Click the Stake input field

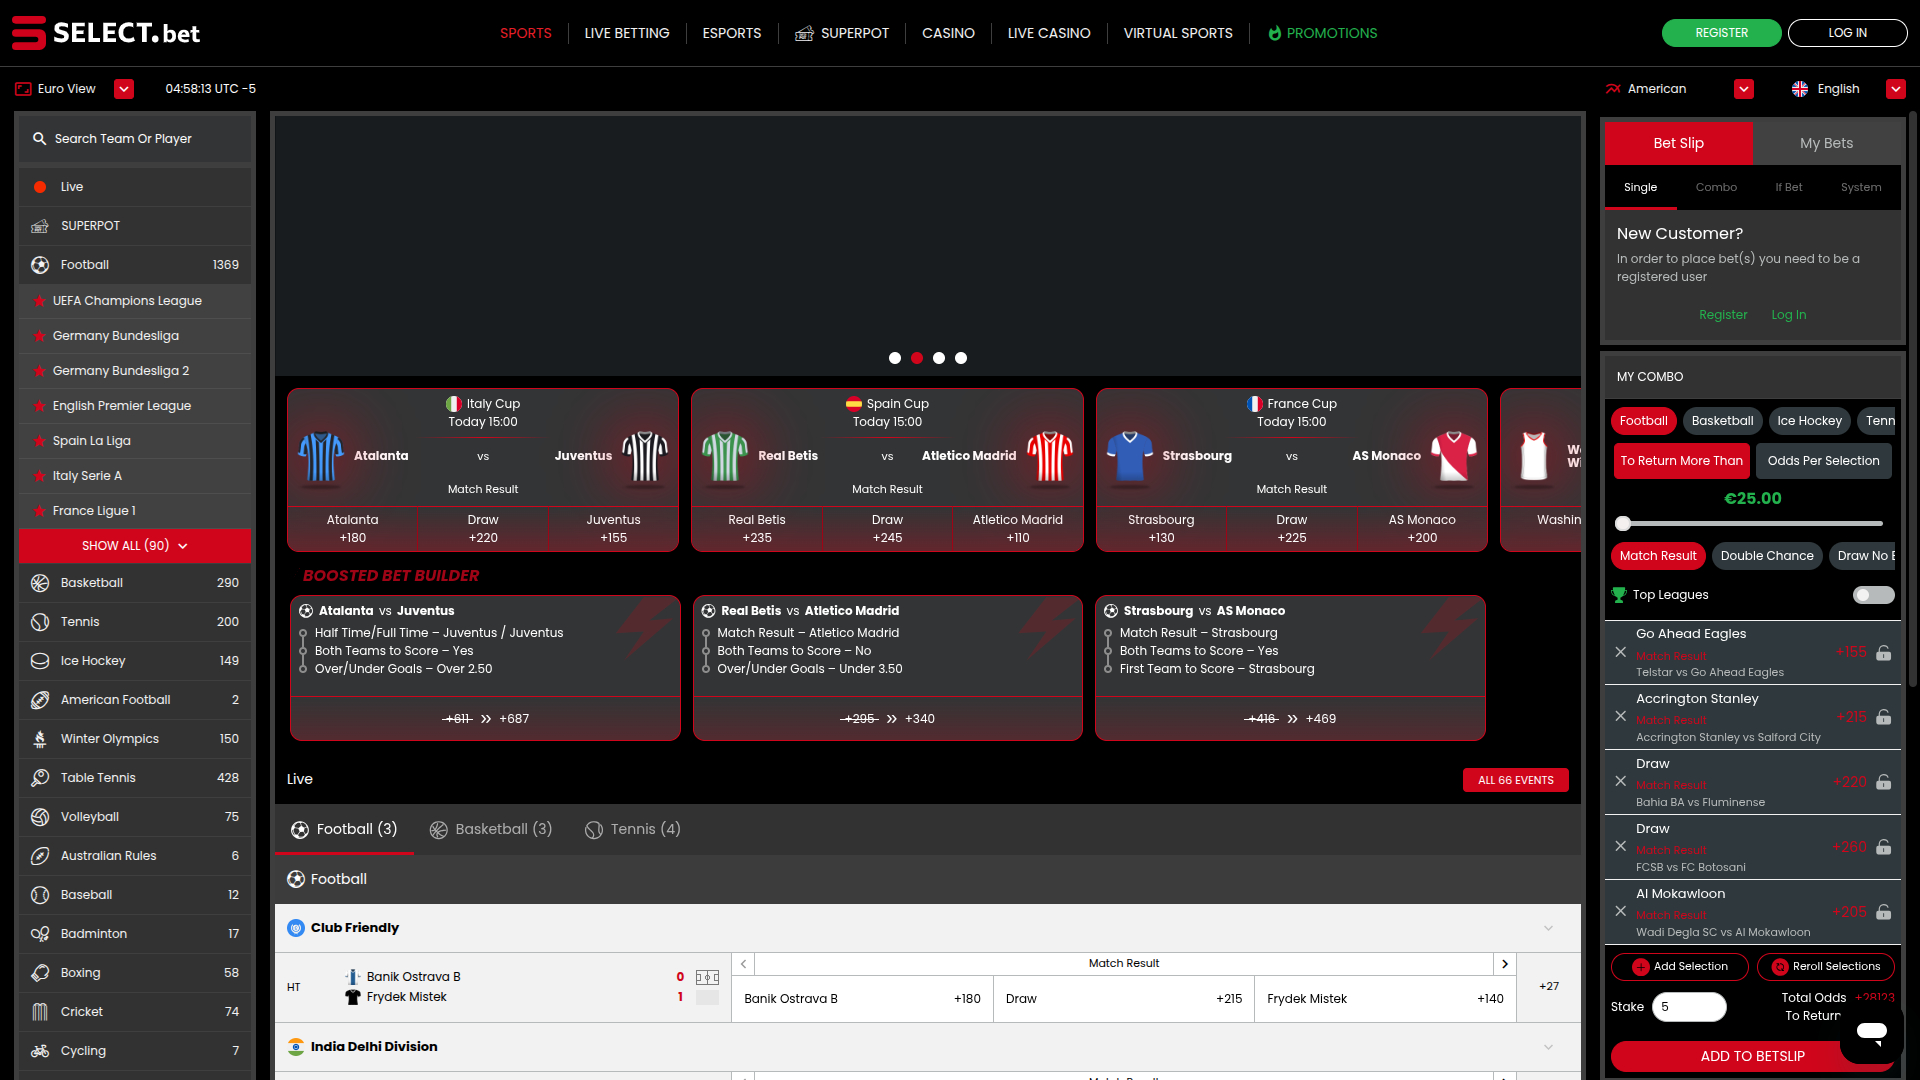pyautogui.click(x=1690, y=1007)
